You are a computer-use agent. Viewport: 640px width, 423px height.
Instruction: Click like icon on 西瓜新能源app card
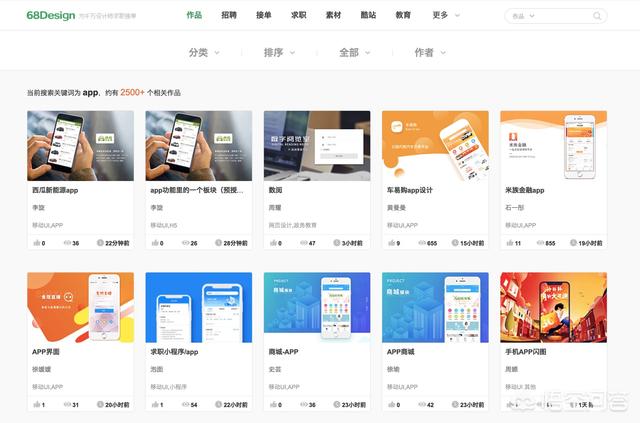click(x=36, y=243)
